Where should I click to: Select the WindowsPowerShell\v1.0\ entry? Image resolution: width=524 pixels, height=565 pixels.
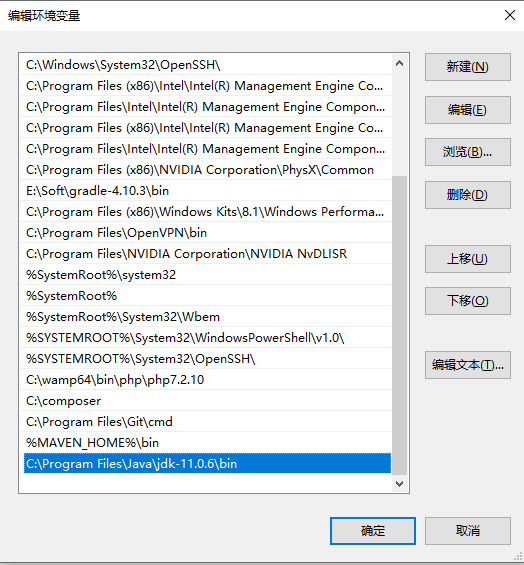coord(205,338)
